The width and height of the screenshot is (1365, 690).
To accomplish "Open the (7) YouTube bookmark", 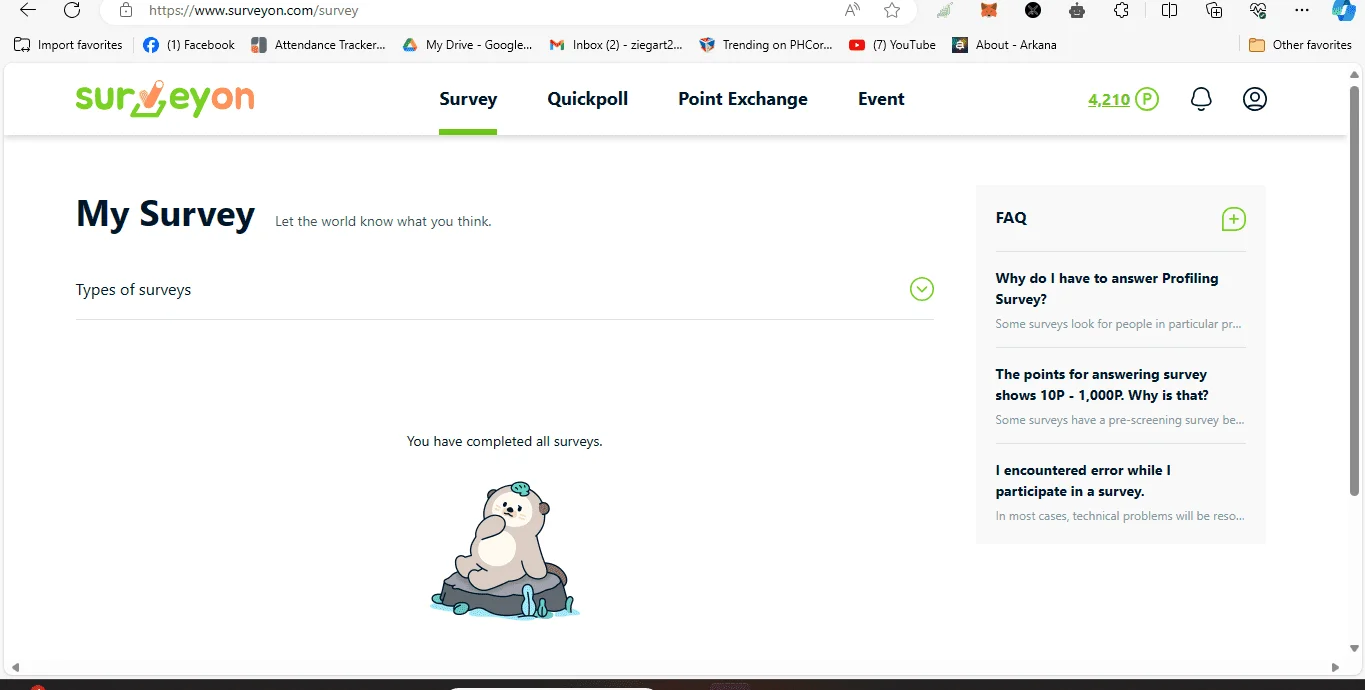I will [x=892, y=45].
